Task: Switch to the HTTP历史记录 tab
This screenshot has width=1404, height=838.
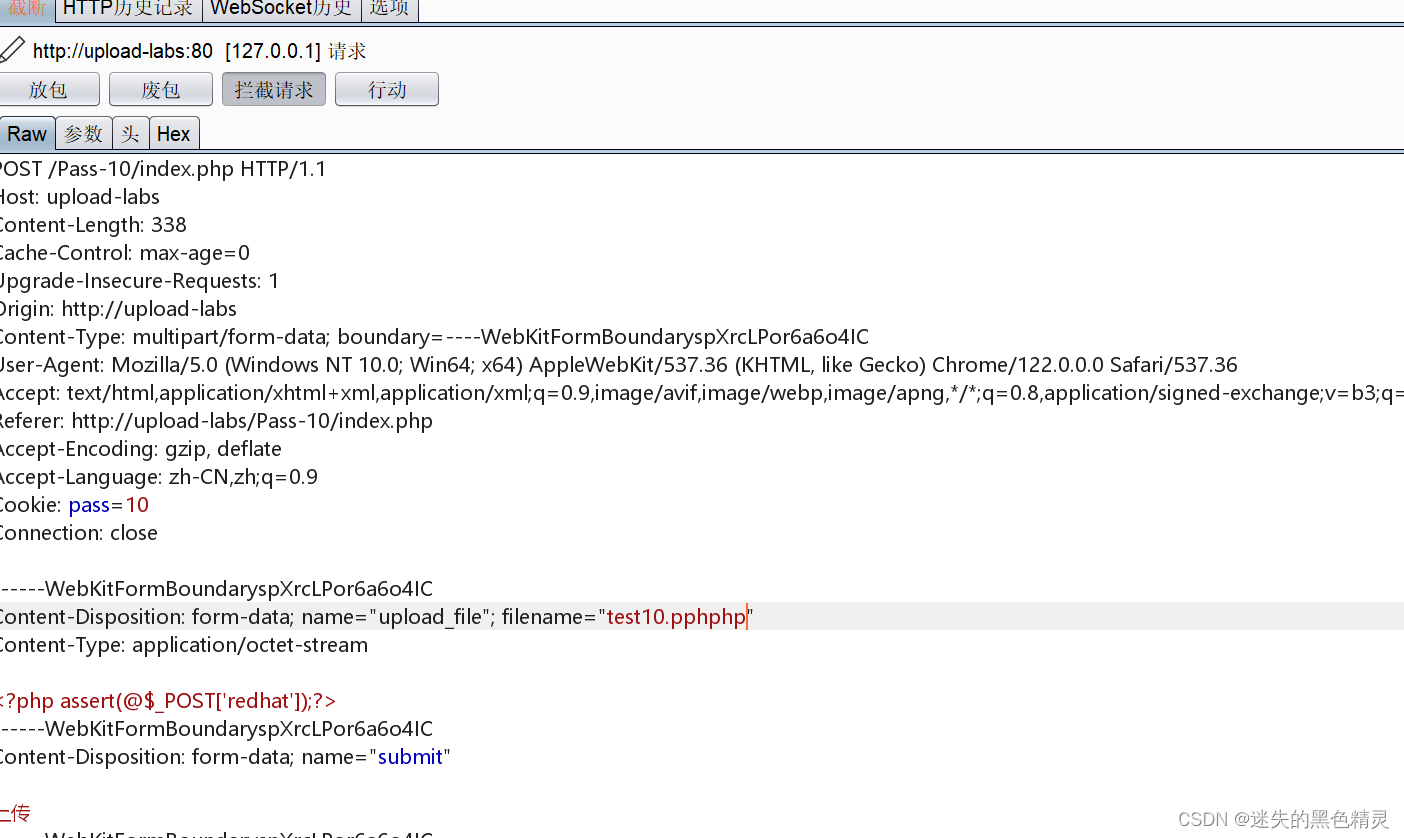Action: [128, 9]
